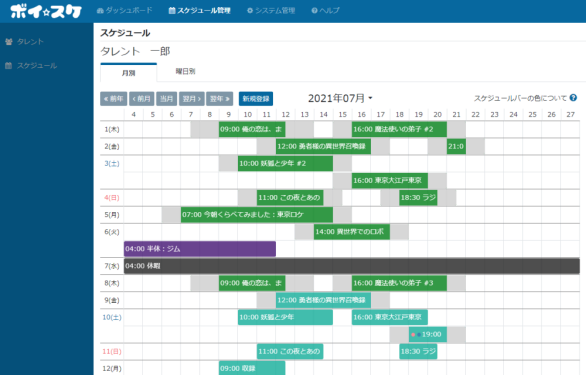Open the 07:00 今朝くらべてみました event

coord(257,215)
